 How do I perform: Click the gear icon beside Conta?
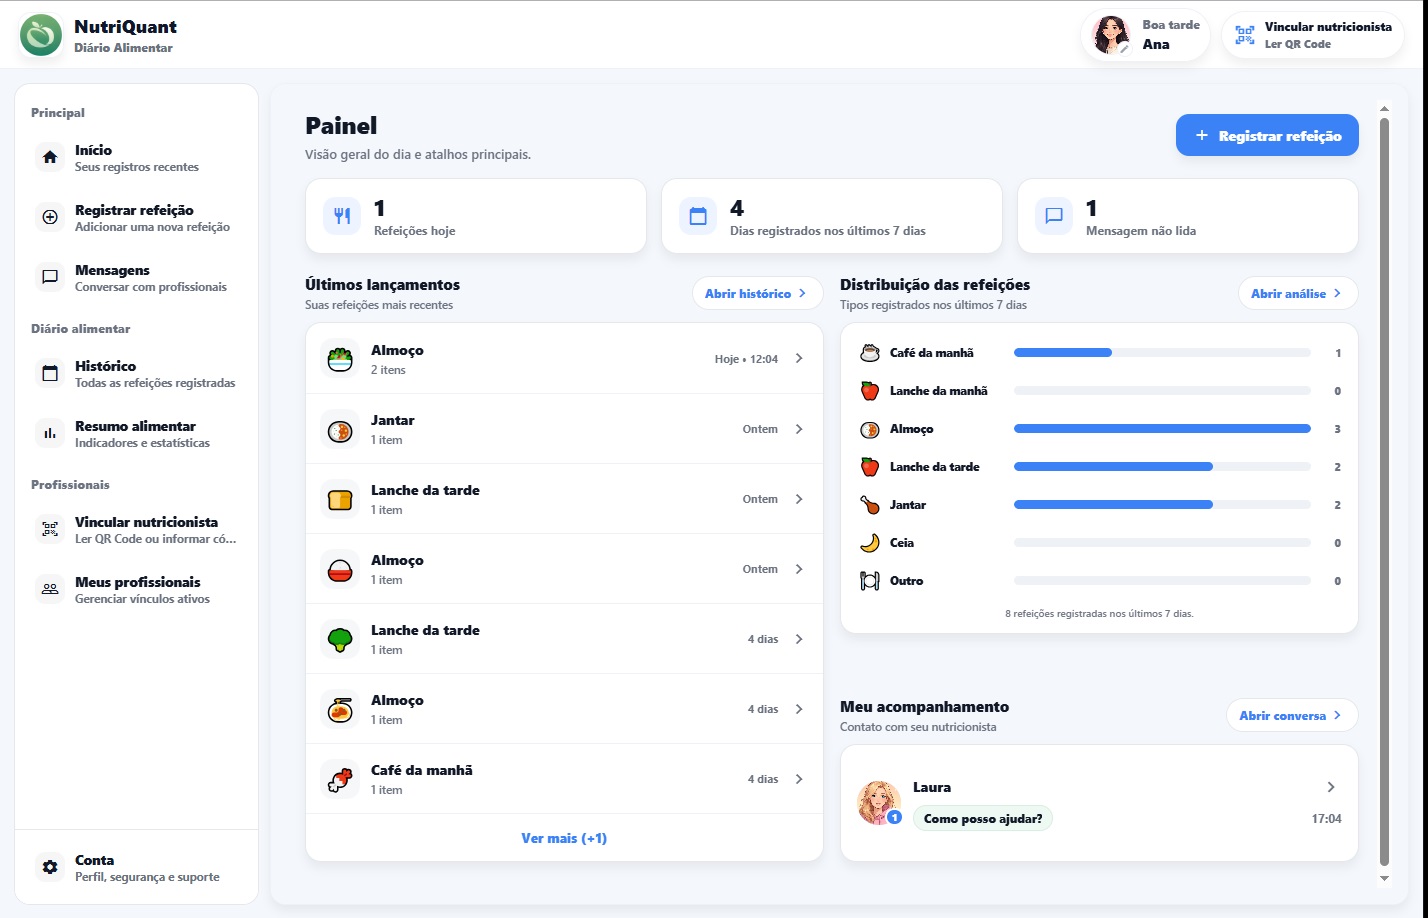(50, 868)
